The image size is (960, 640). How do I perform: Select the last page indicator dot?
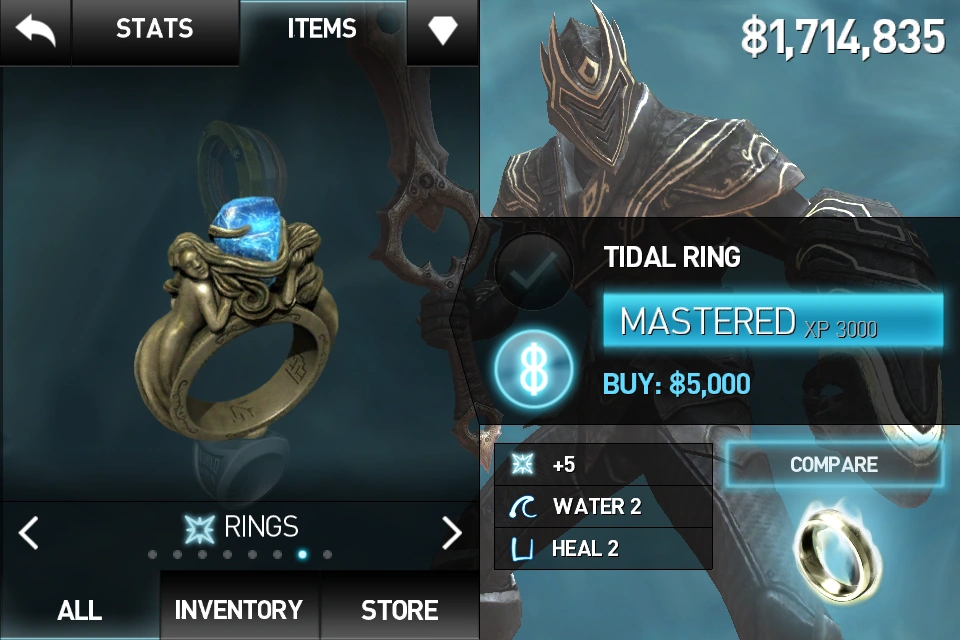[x=328, y=554]
